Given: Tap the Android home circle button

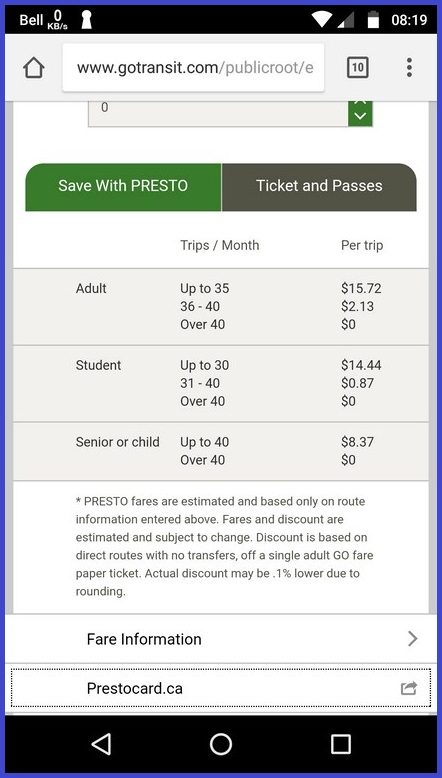Looking at the screenshot, I should pyautogui.click(x=221, y=744).
